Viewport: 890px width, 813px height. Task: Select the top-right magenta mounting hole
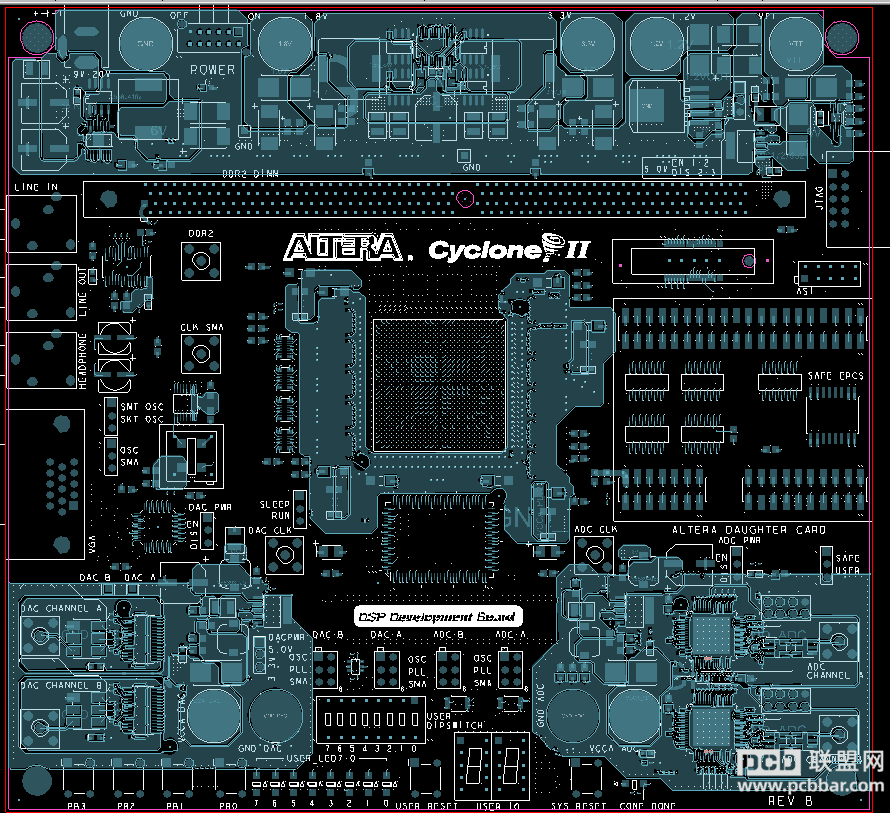pos(842,37)
